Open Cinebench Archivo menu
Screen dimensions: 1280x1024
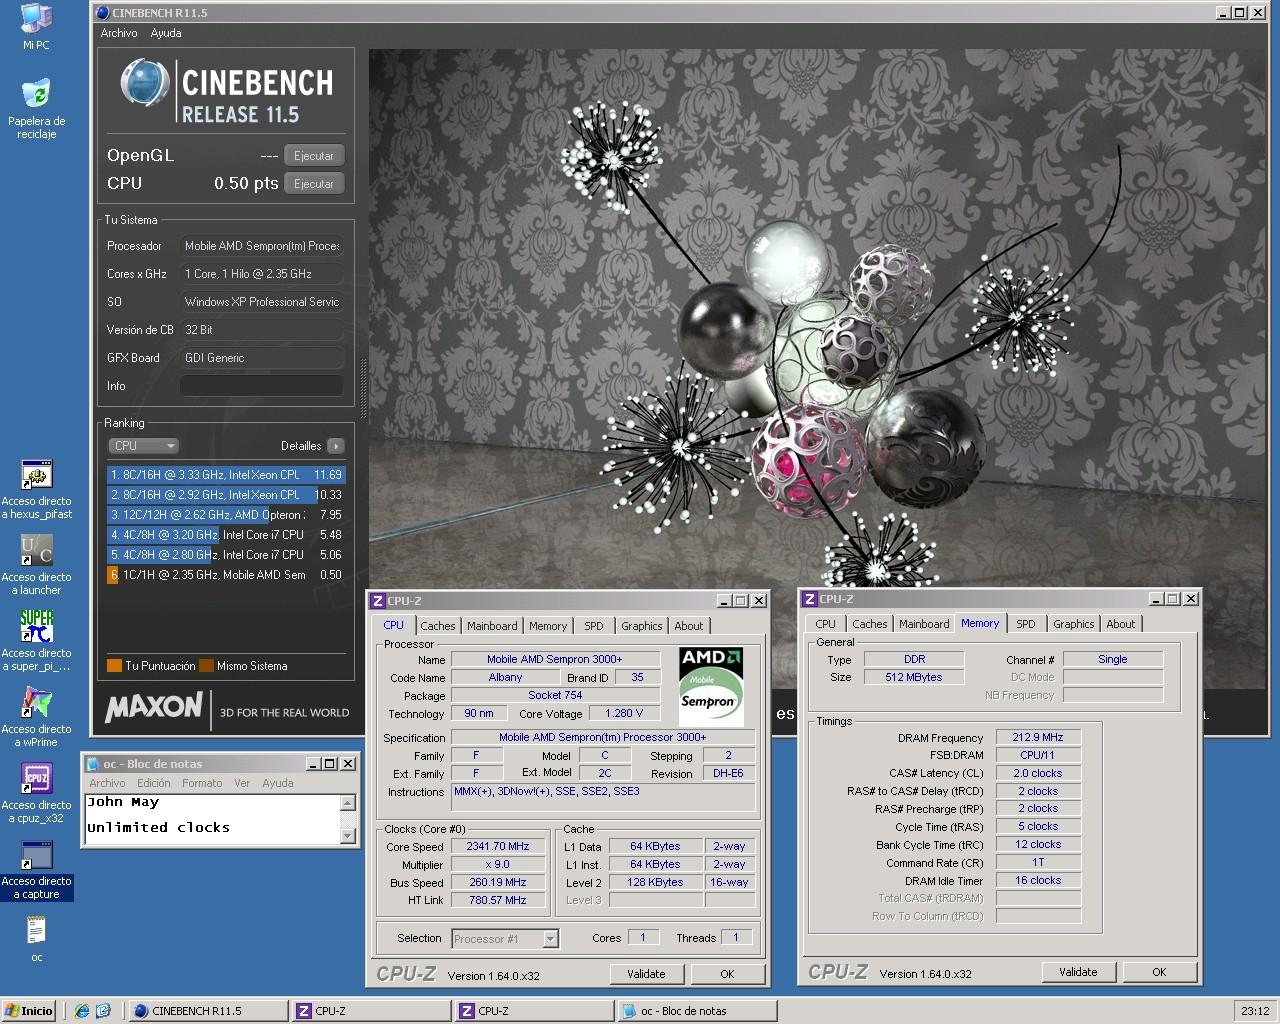coord(119,33)
